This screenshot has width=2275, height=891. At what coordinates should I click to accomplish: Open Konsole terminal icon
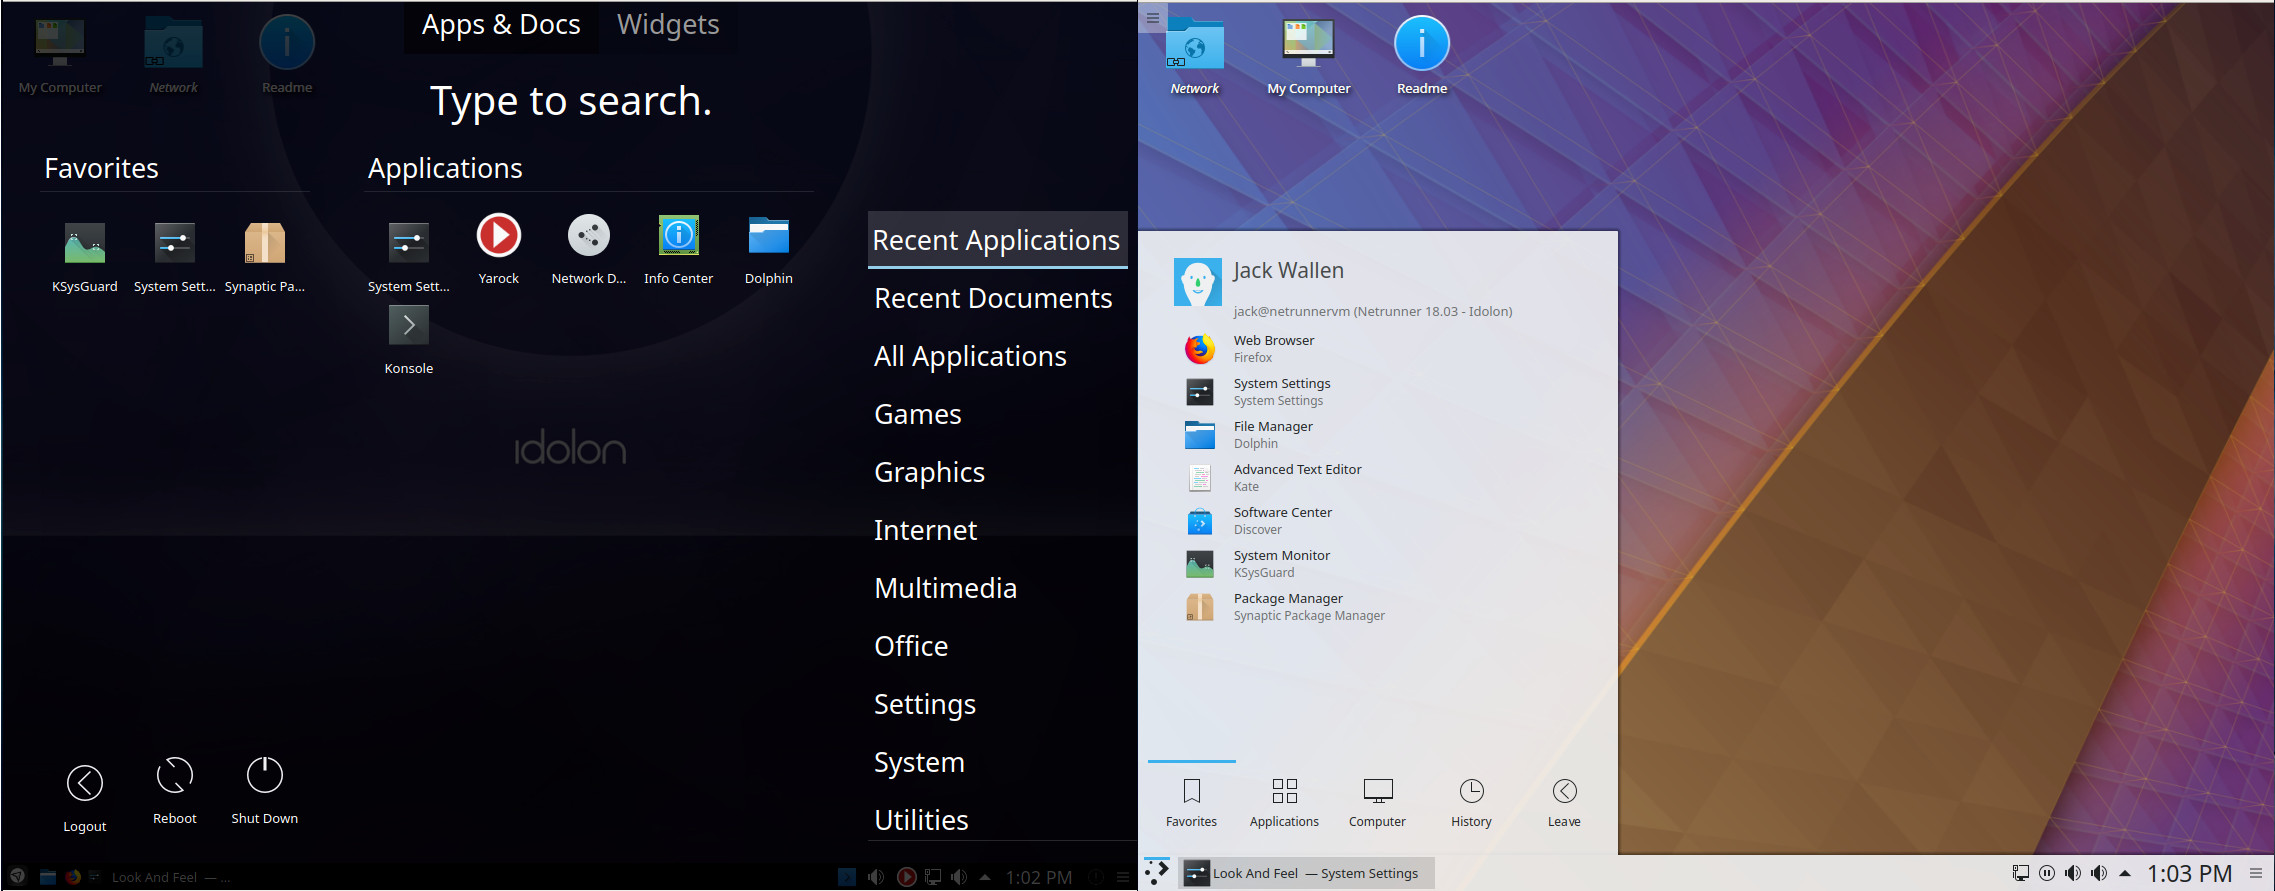(x=409, y=340)
